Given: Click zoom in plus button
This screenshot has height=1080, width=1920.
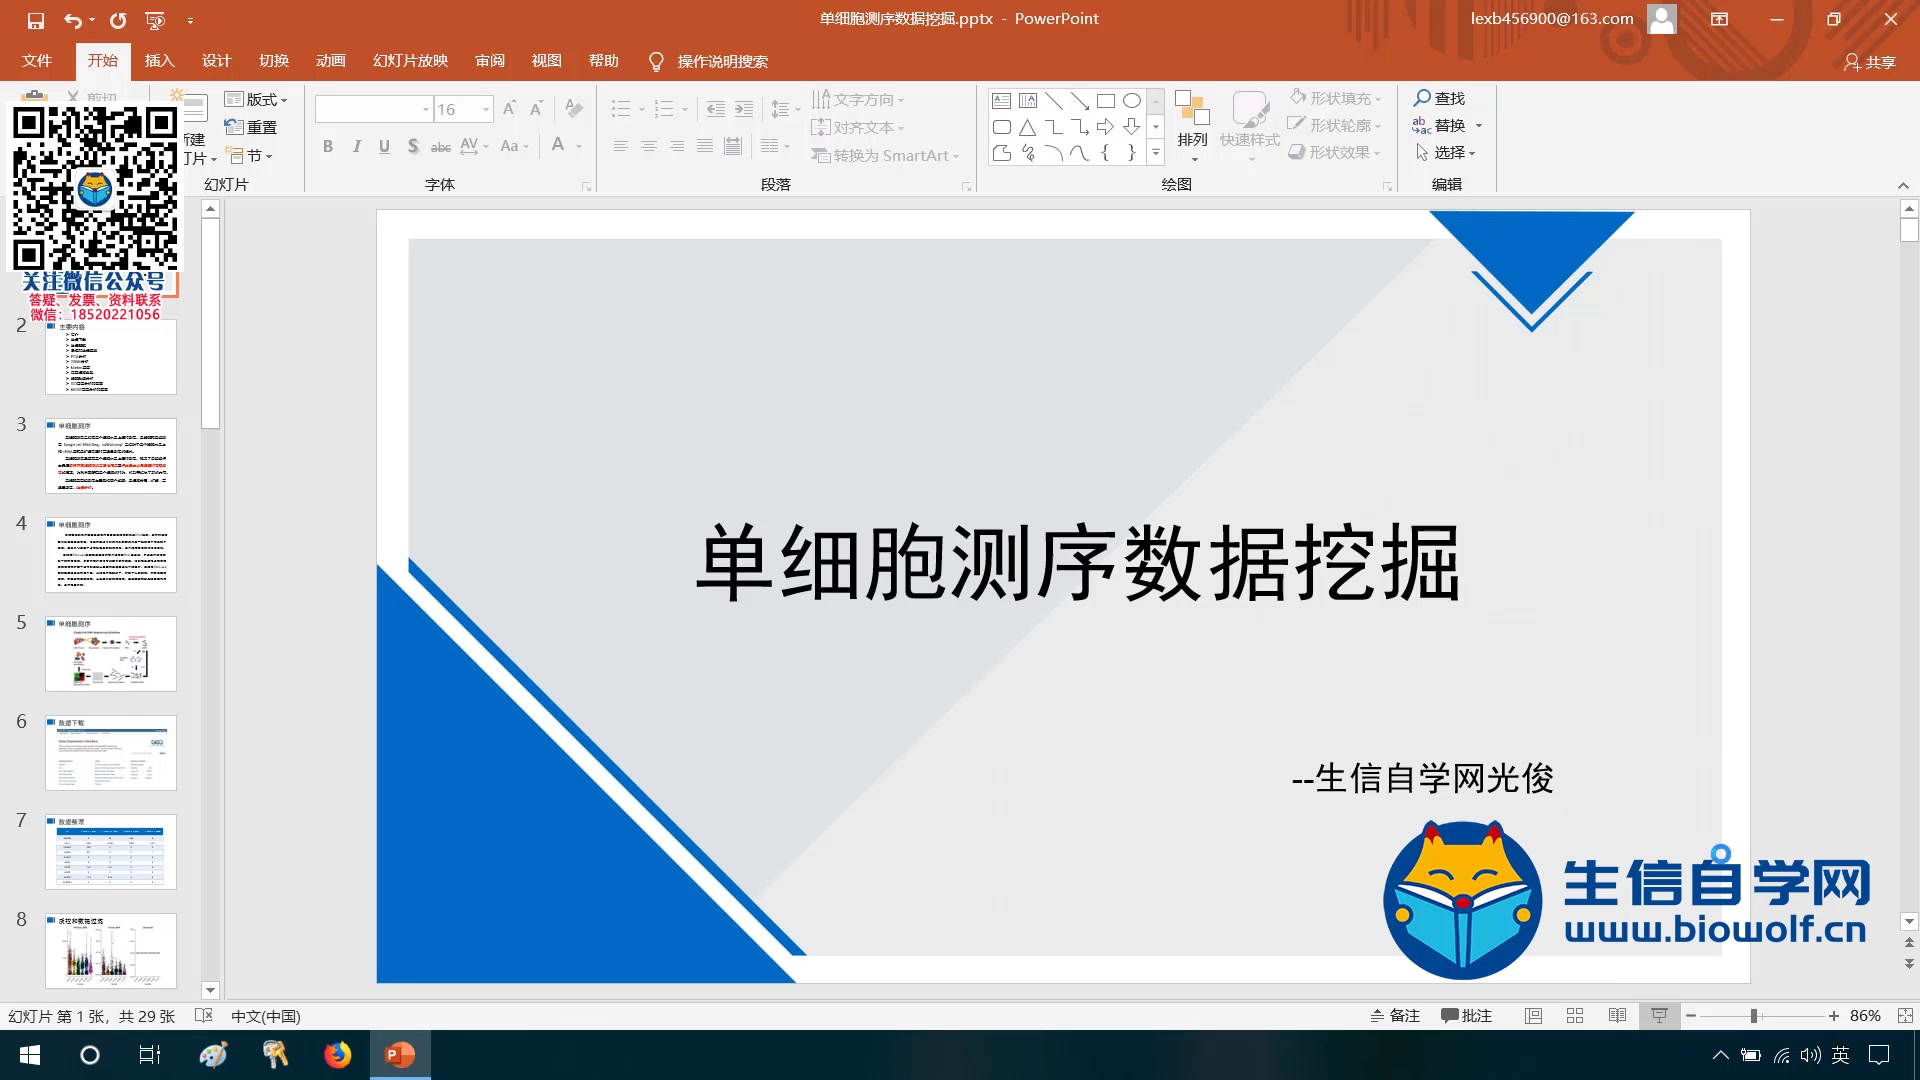Looking at the screenshot, I should click(1833, 1015).
